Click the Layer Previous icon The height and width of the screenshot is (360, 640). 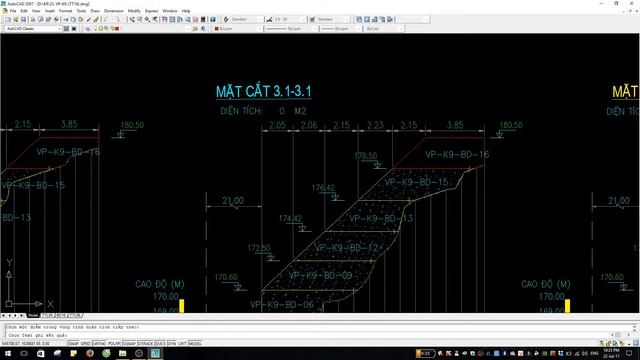pyautogui.click(x=203, y=29)
